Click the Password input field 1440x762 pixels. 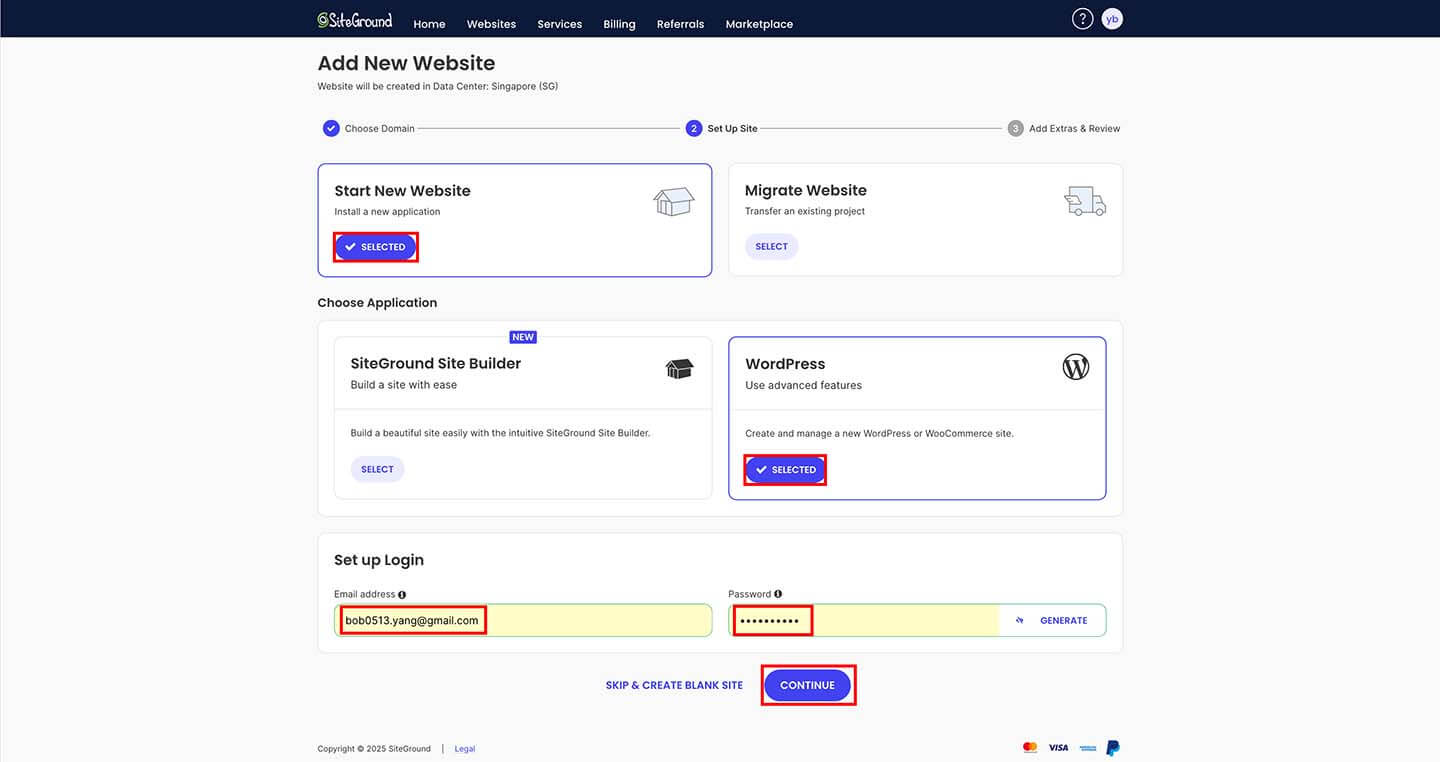(x=863, y=620)
